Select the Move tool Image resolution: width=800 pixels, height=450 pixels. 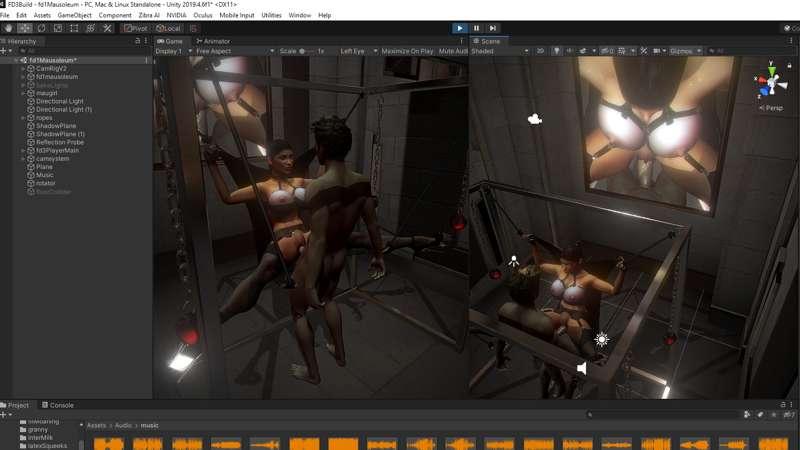[24, 28]
